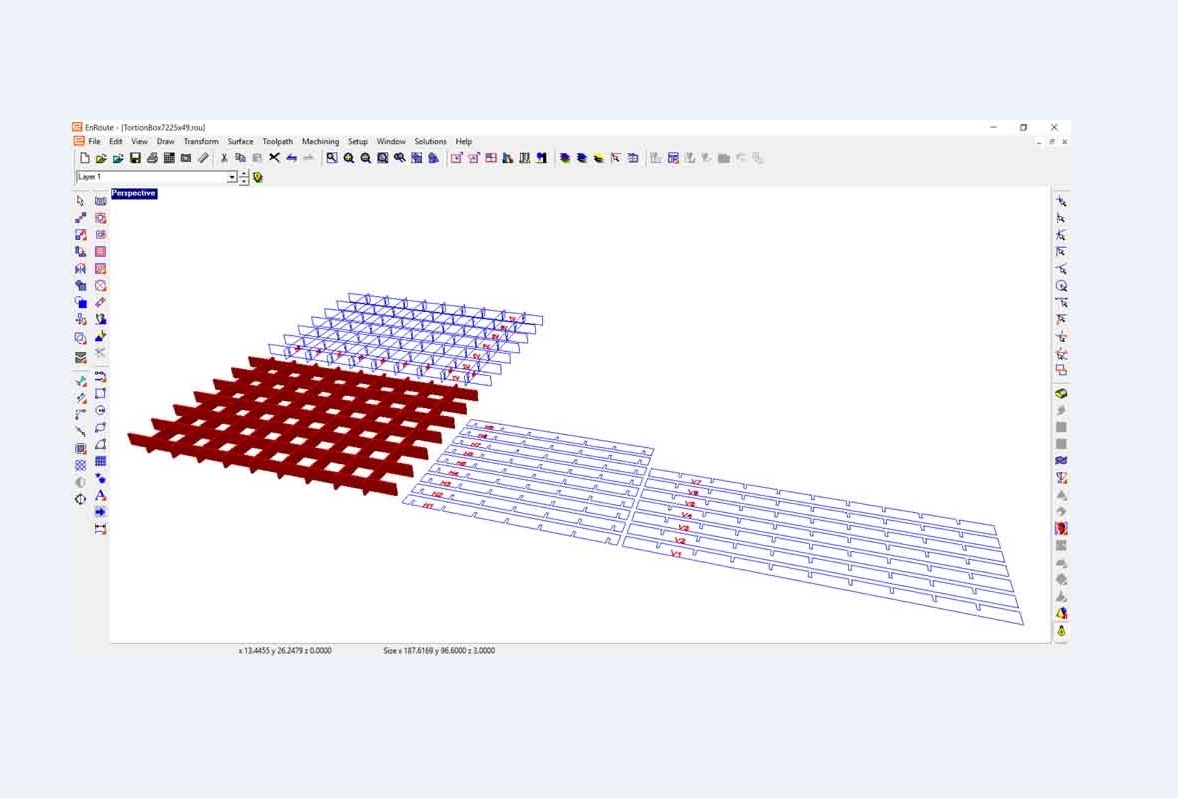Image resolution: width=1178 pixels, height=798 pixels.
Task: Click the crosshair circle tool in left toolbar
Action: 80,499
